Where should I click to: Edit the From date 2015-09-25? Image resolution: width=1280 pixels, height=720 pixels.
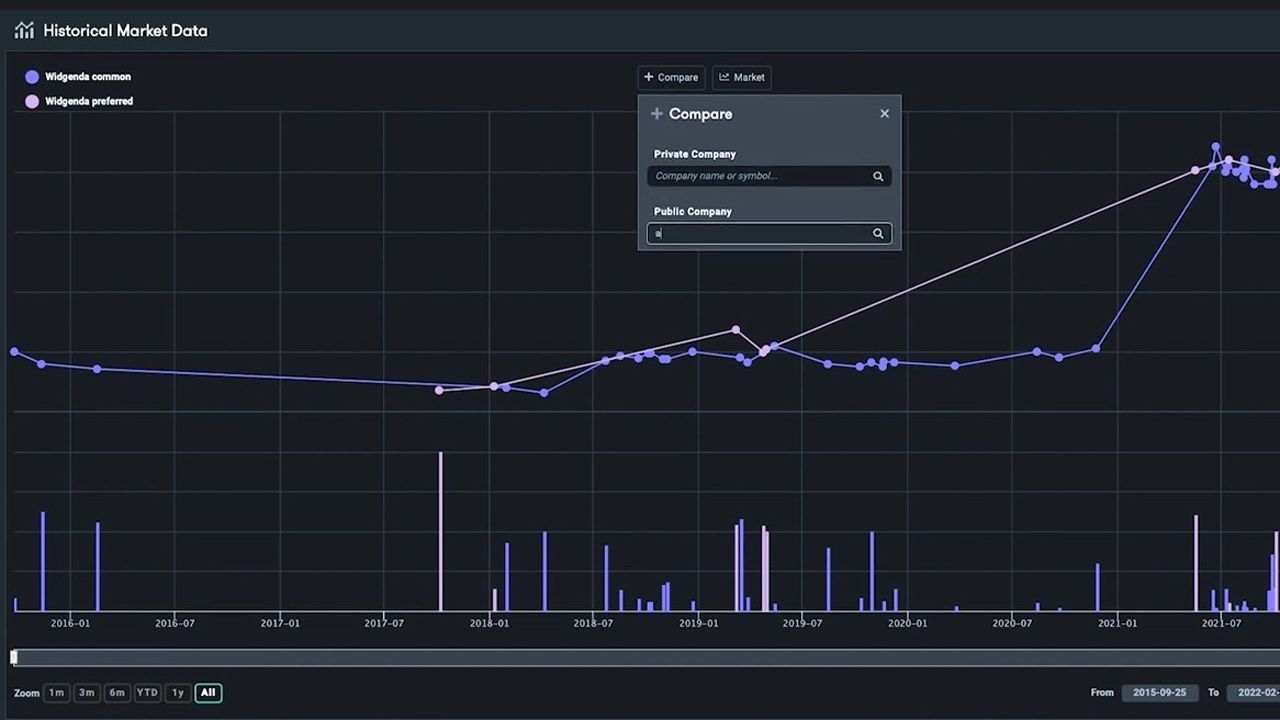click(x=1160, y=692)
